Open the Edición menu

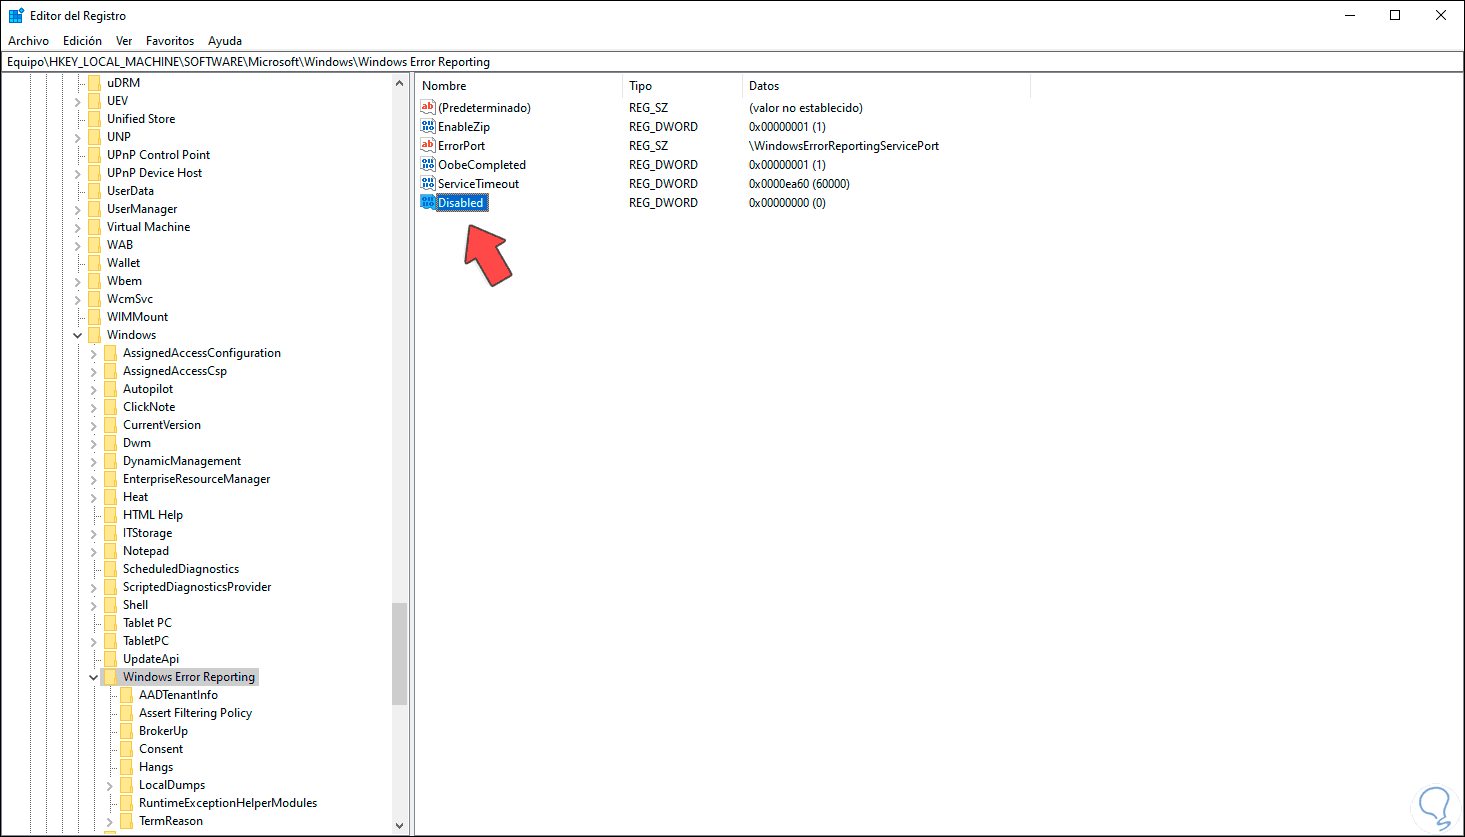coord(81,40)
